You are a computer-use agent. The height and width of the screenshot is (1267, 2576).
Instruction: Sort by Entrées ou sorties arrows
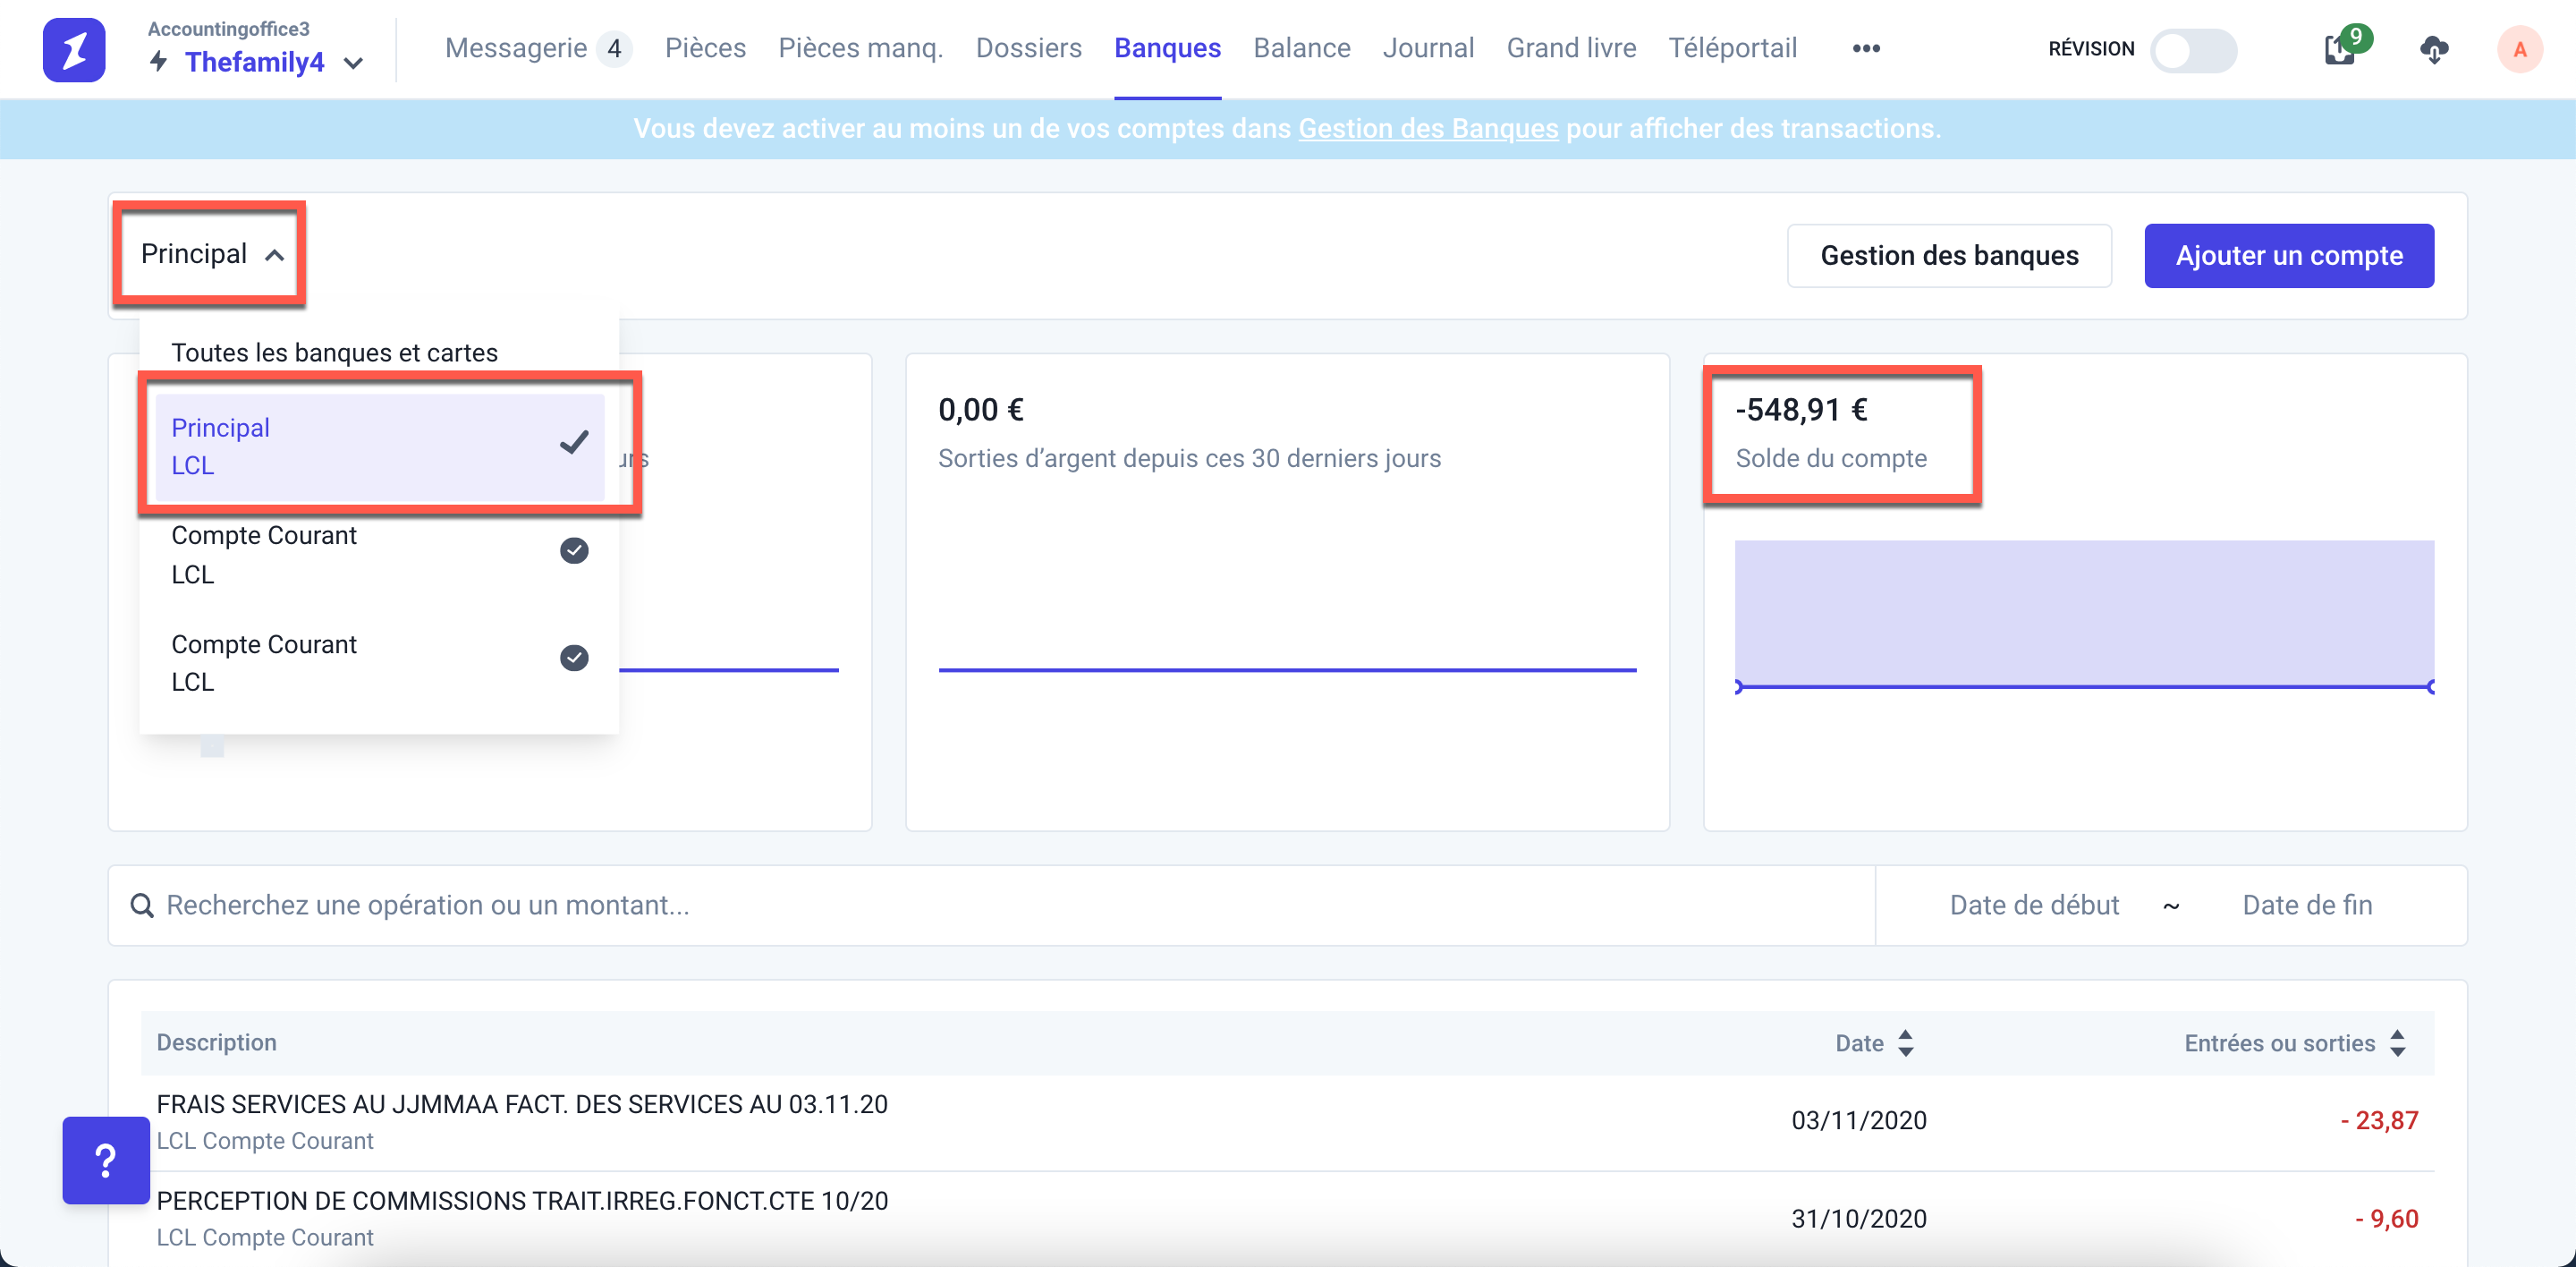[x=2397, y=1043]
